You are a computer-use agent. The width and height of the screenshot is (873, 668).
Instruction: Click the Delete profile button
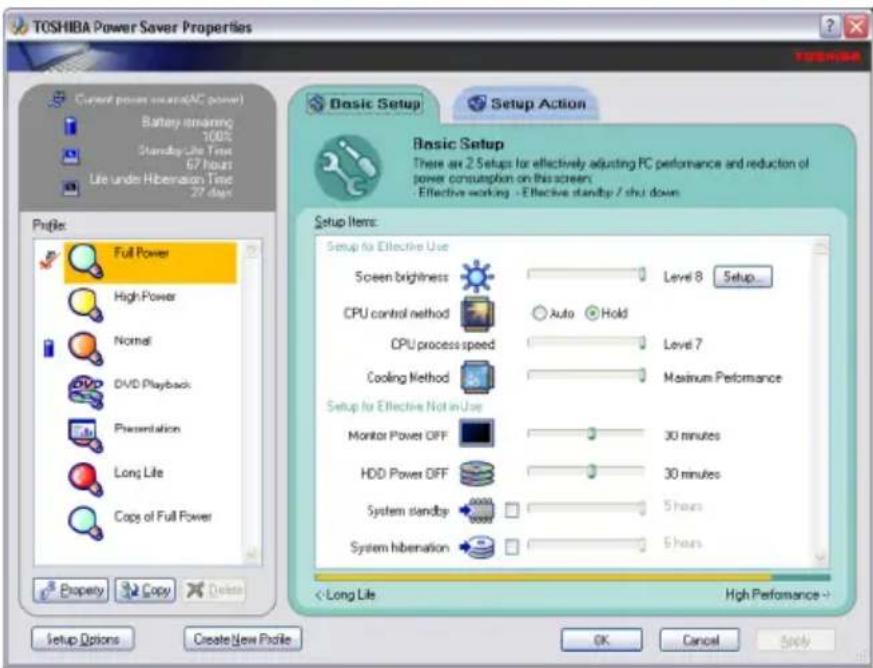[x=214, y=590]
